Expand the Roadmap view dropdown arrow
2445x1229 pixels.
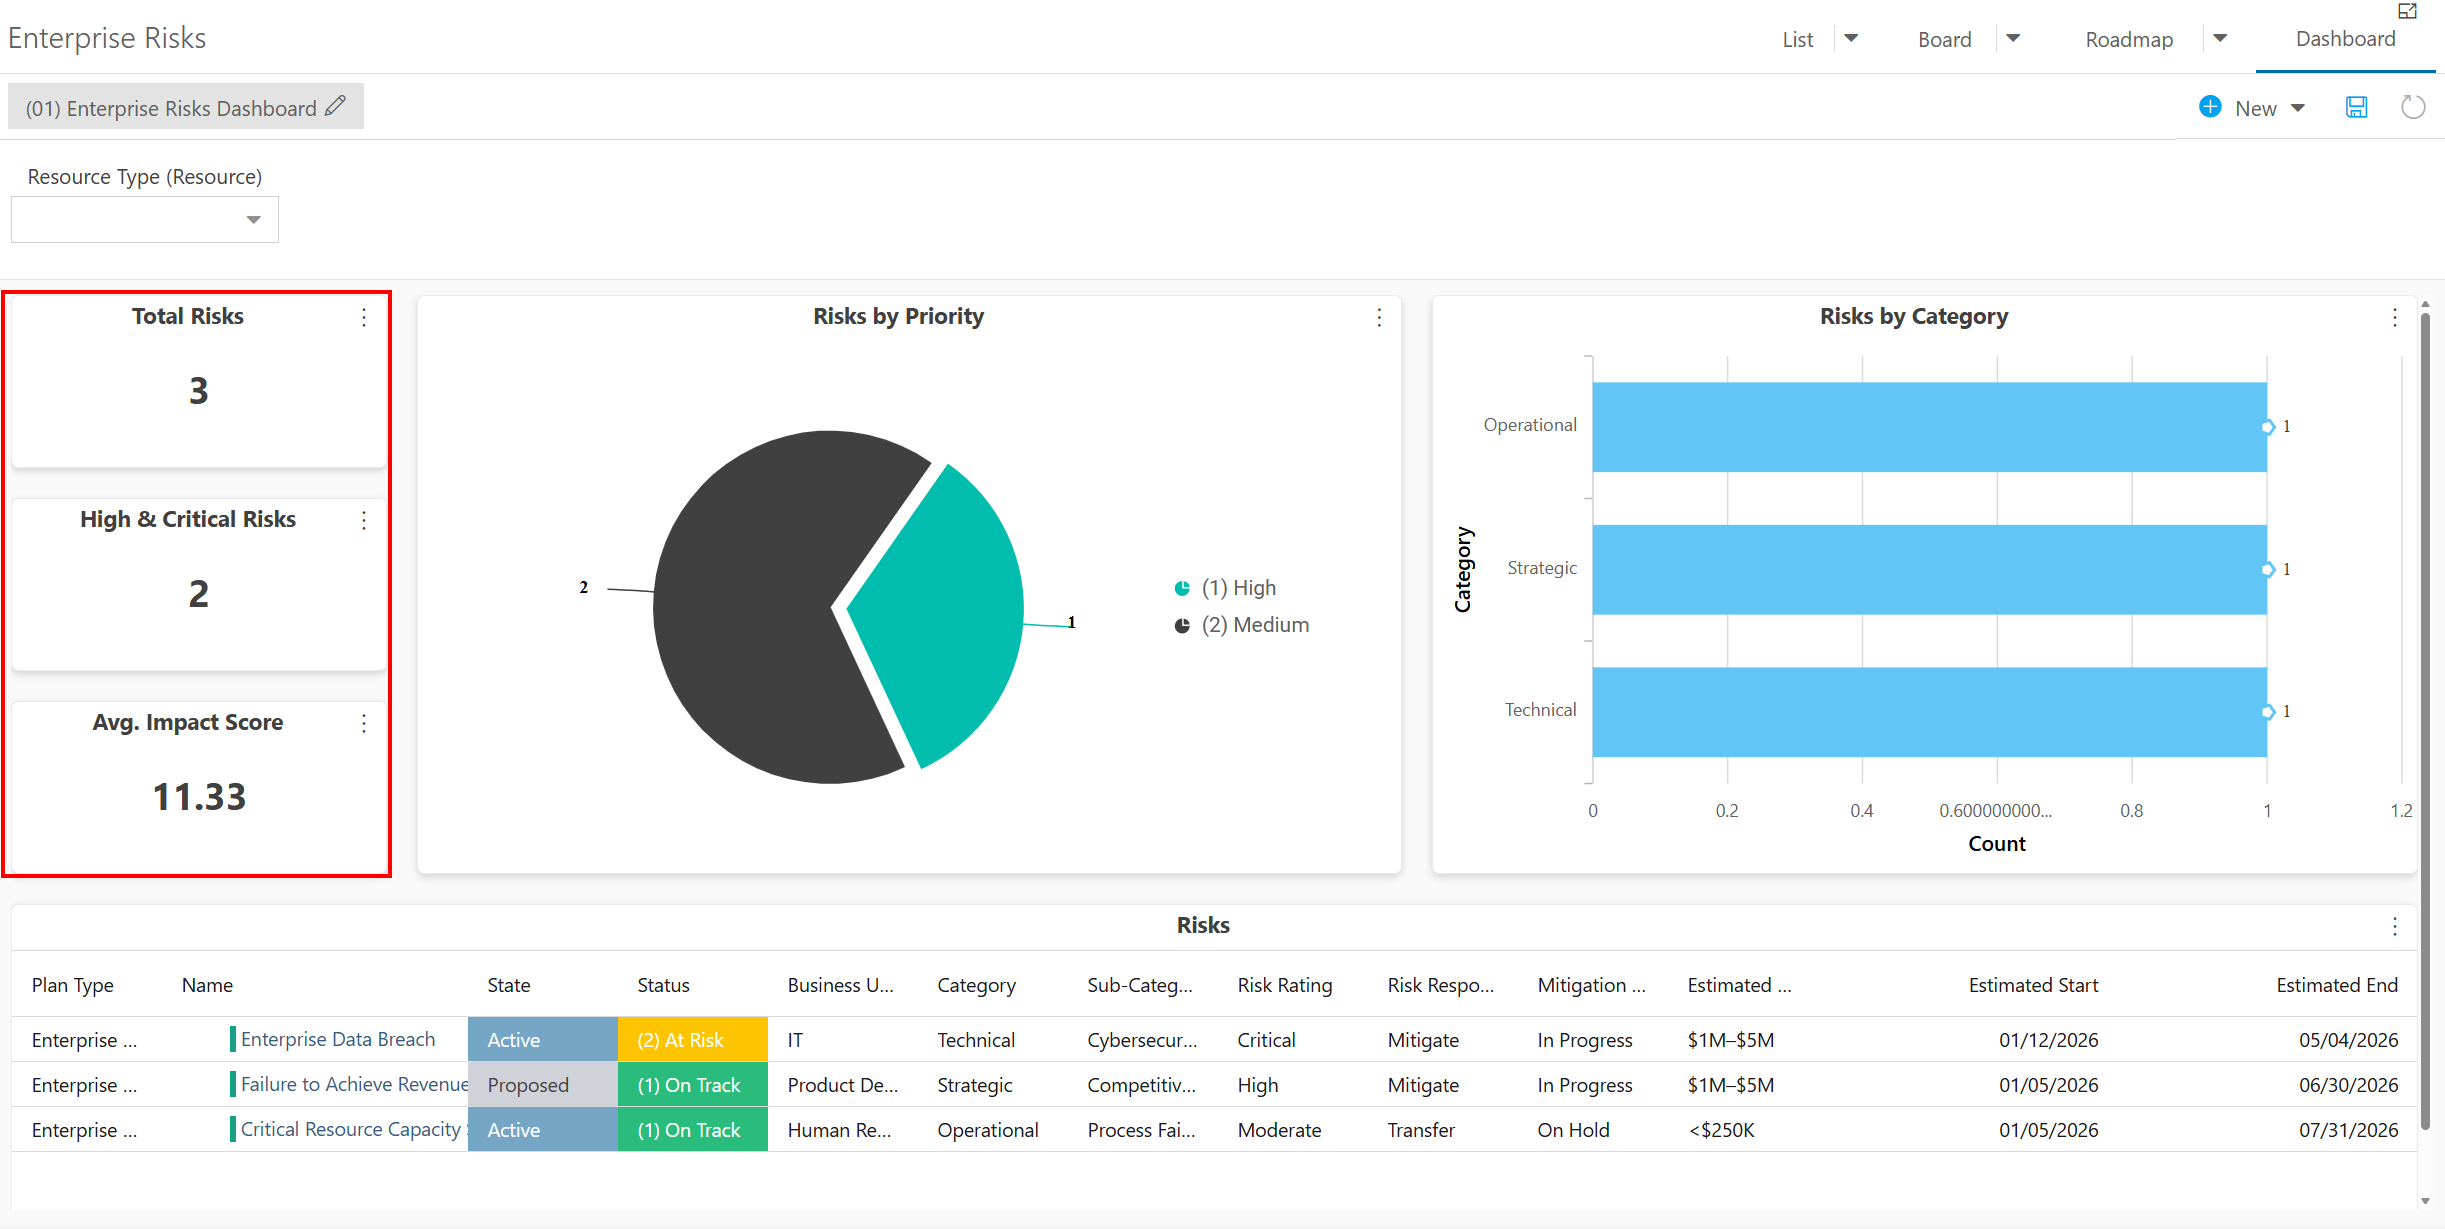click(x=2220, y=39)
